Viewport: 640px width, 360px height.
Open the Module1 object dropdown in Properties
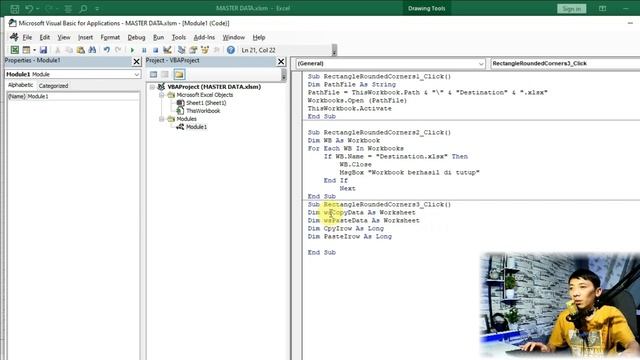coord(136,74)
